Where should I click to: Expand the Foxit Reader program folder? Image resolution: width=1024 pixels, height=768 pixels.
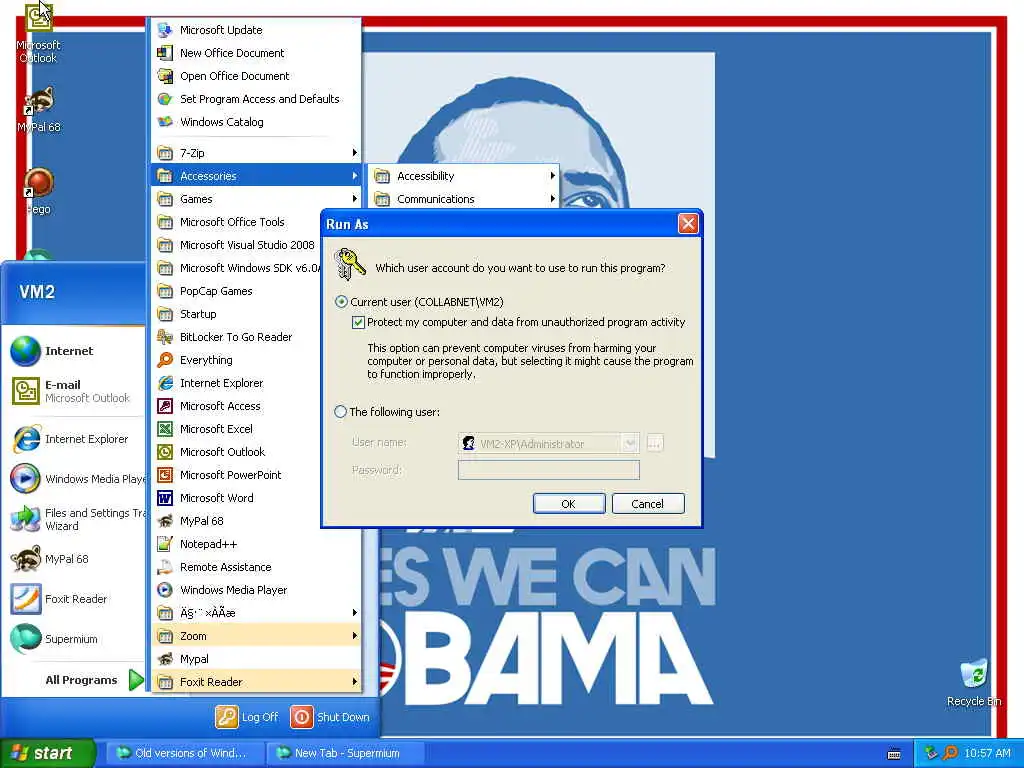point(257,682)
